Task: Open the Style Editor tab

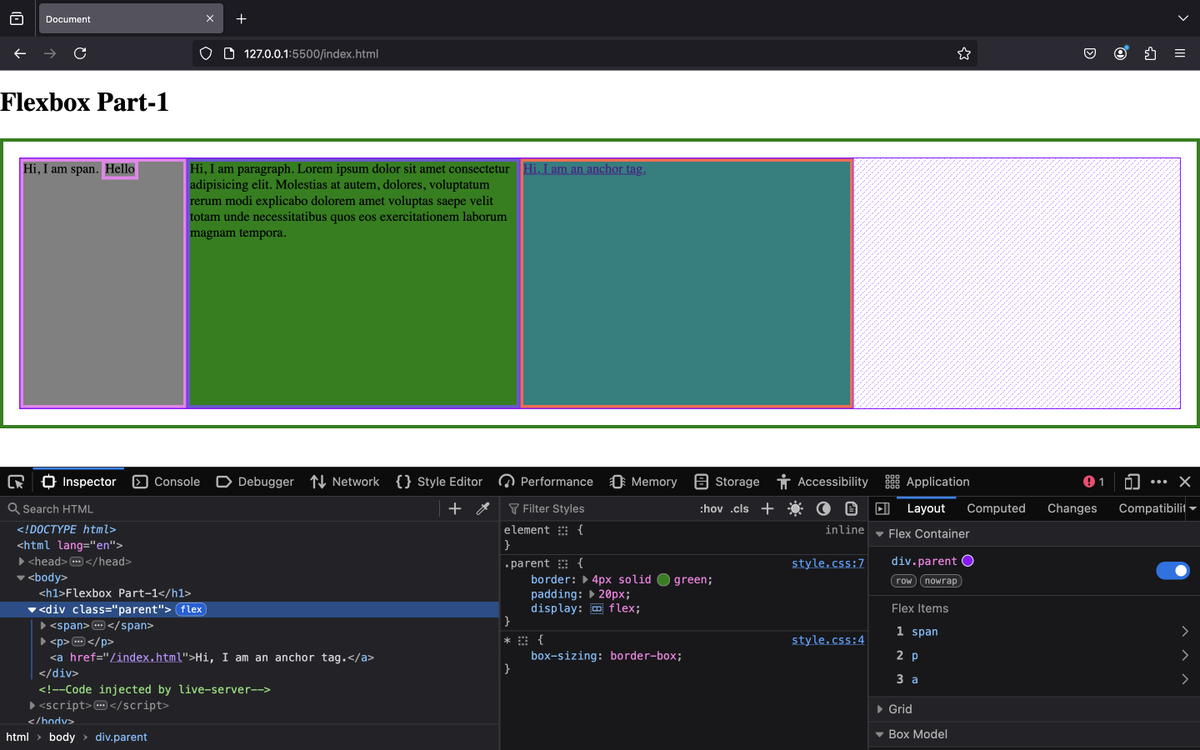Action: 439,482
